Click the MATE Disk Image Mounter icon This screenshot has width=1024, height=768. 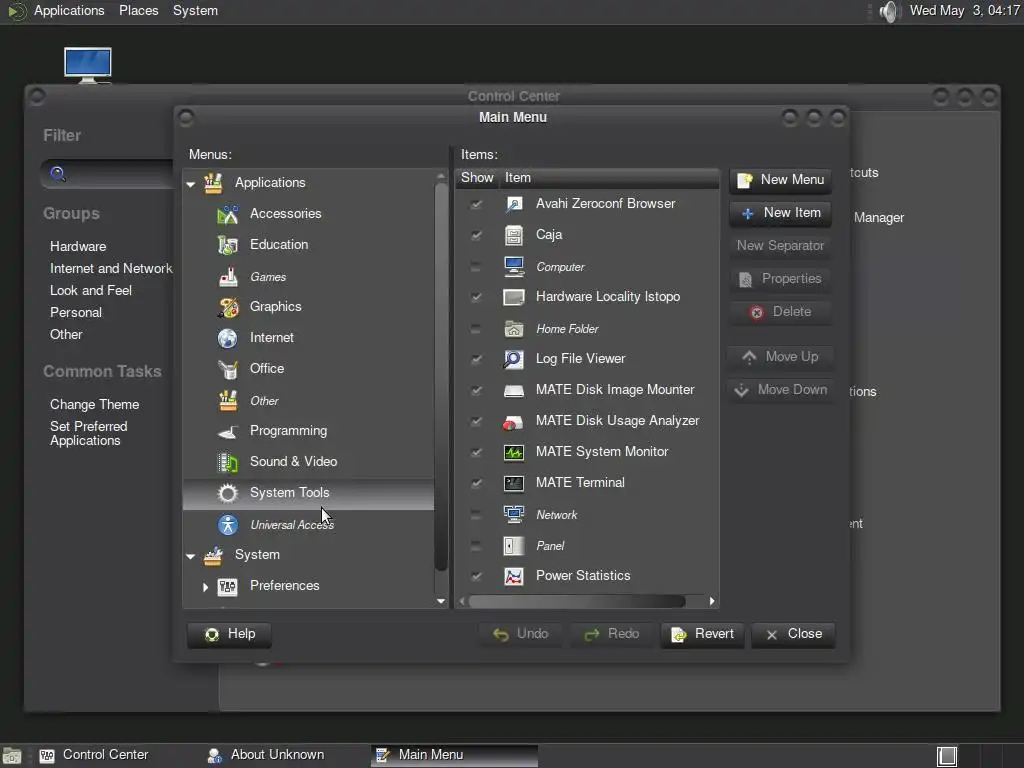tap(514, 391)
